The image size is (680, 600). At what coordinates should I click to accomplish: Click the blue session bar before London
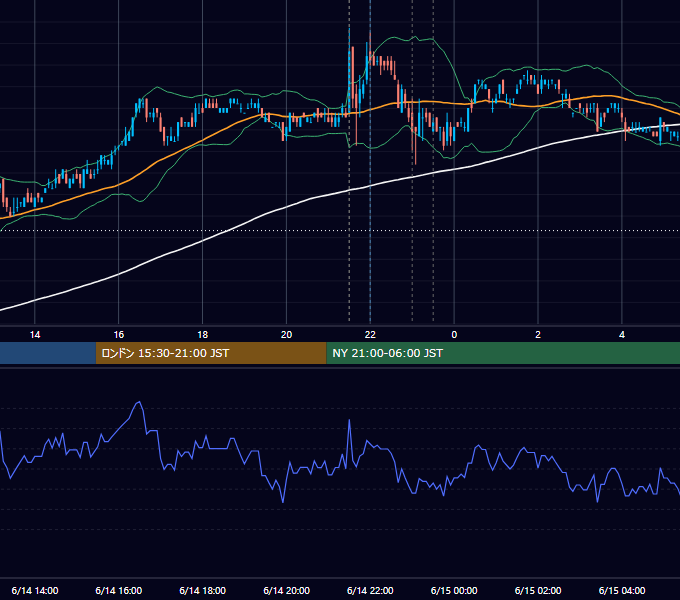pos(48,353)
